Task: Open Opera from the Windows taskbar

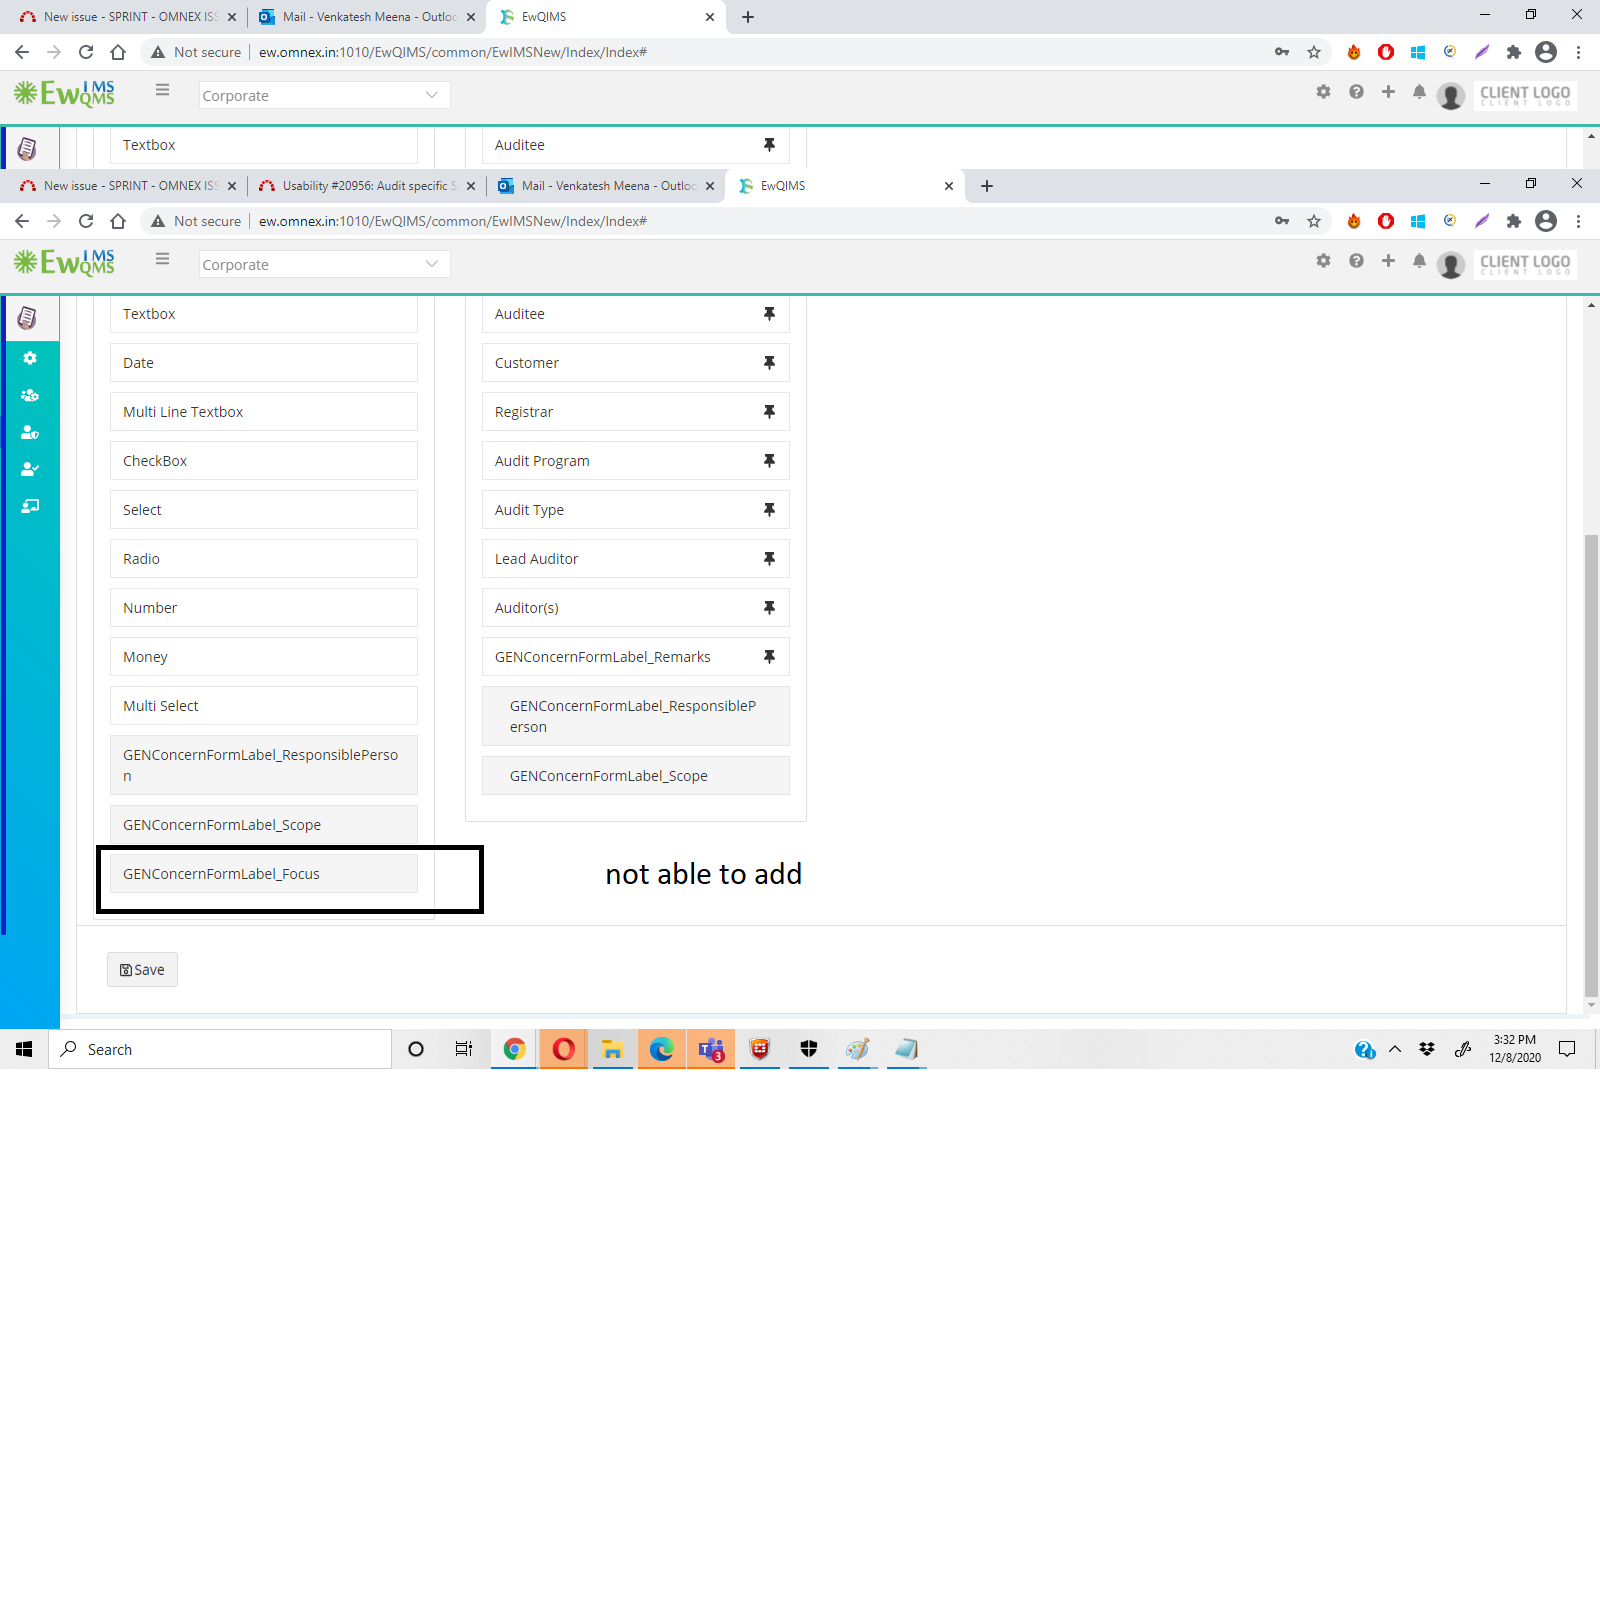Action: point(564,1049)
